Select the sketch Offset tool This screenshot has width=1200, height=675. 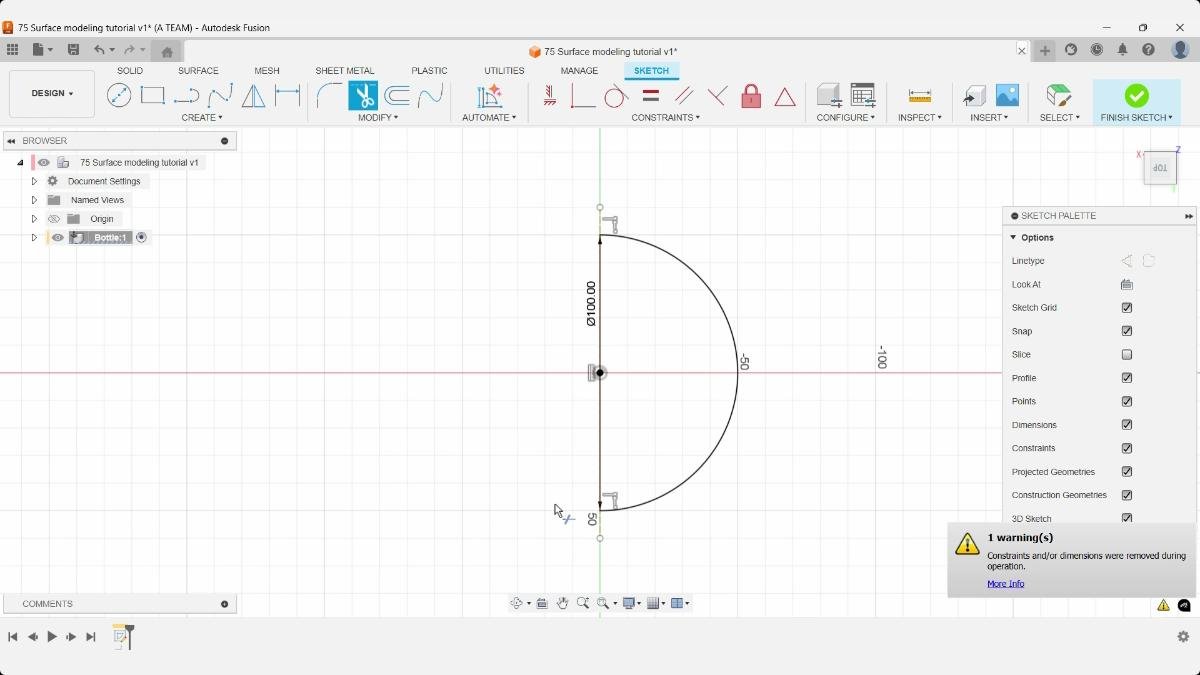[x=397, y=96]
